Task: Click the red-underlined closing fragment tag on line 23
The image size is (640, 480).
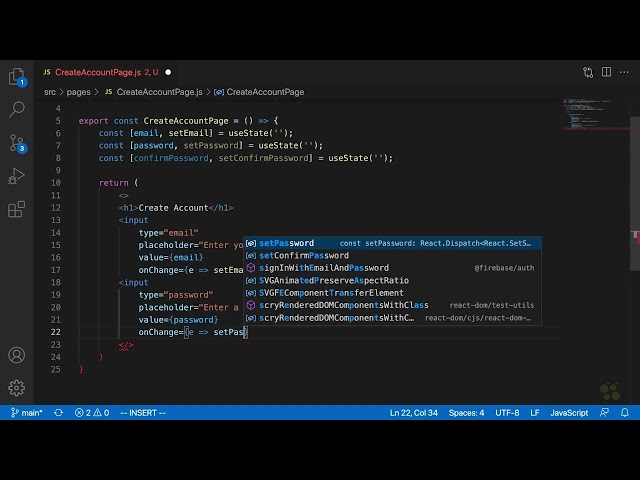Action: point(126,345)
